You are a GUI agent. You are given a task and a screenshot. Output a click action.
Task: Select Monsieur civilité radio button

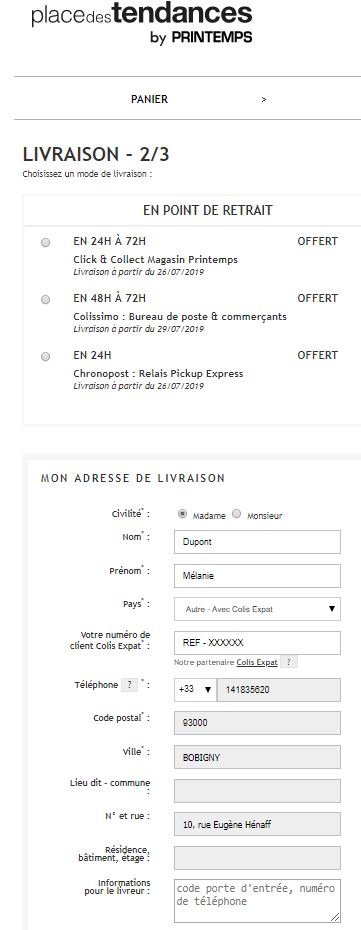point(237,514)
